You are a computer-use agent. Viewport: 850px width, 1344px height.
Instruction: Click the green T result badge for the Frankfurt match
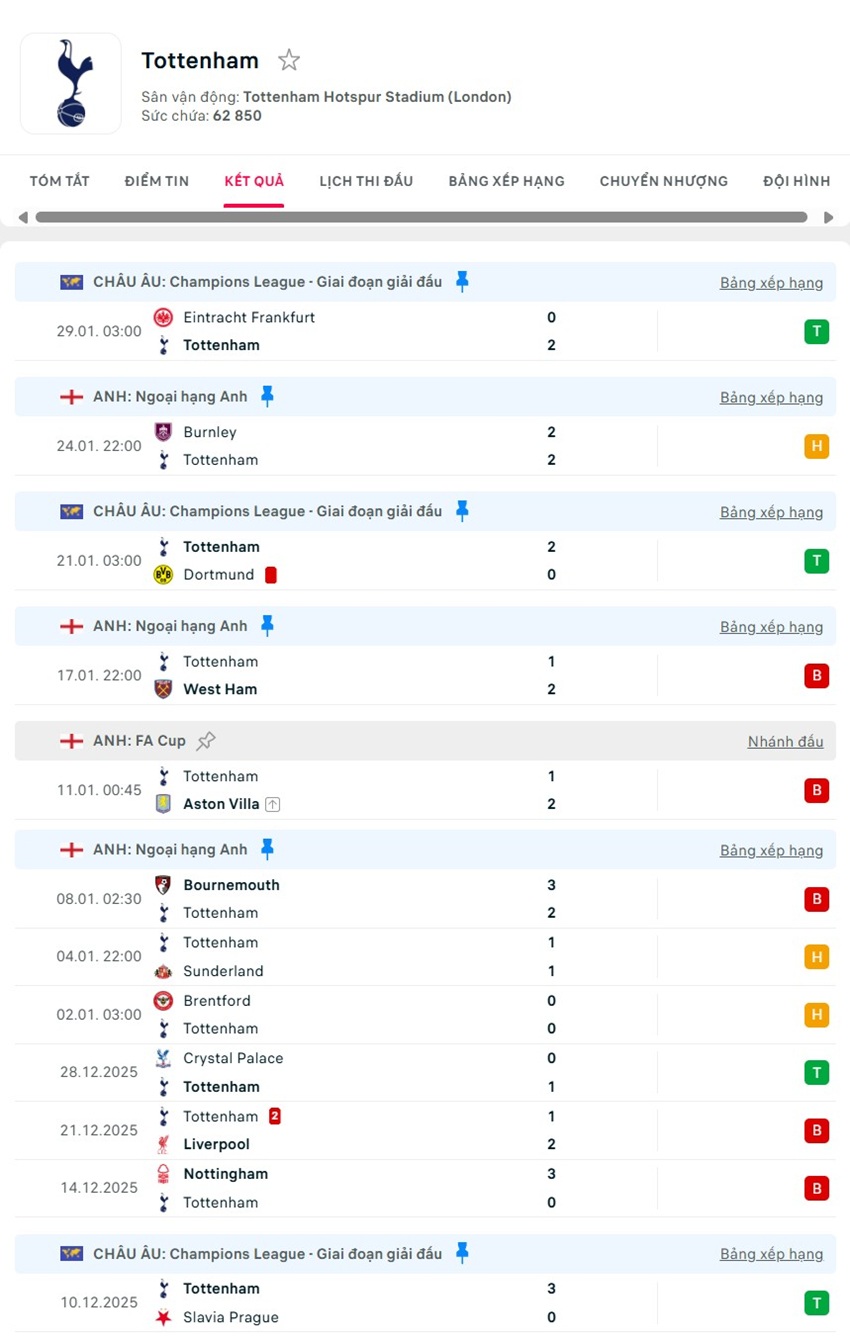pos(817,331)
